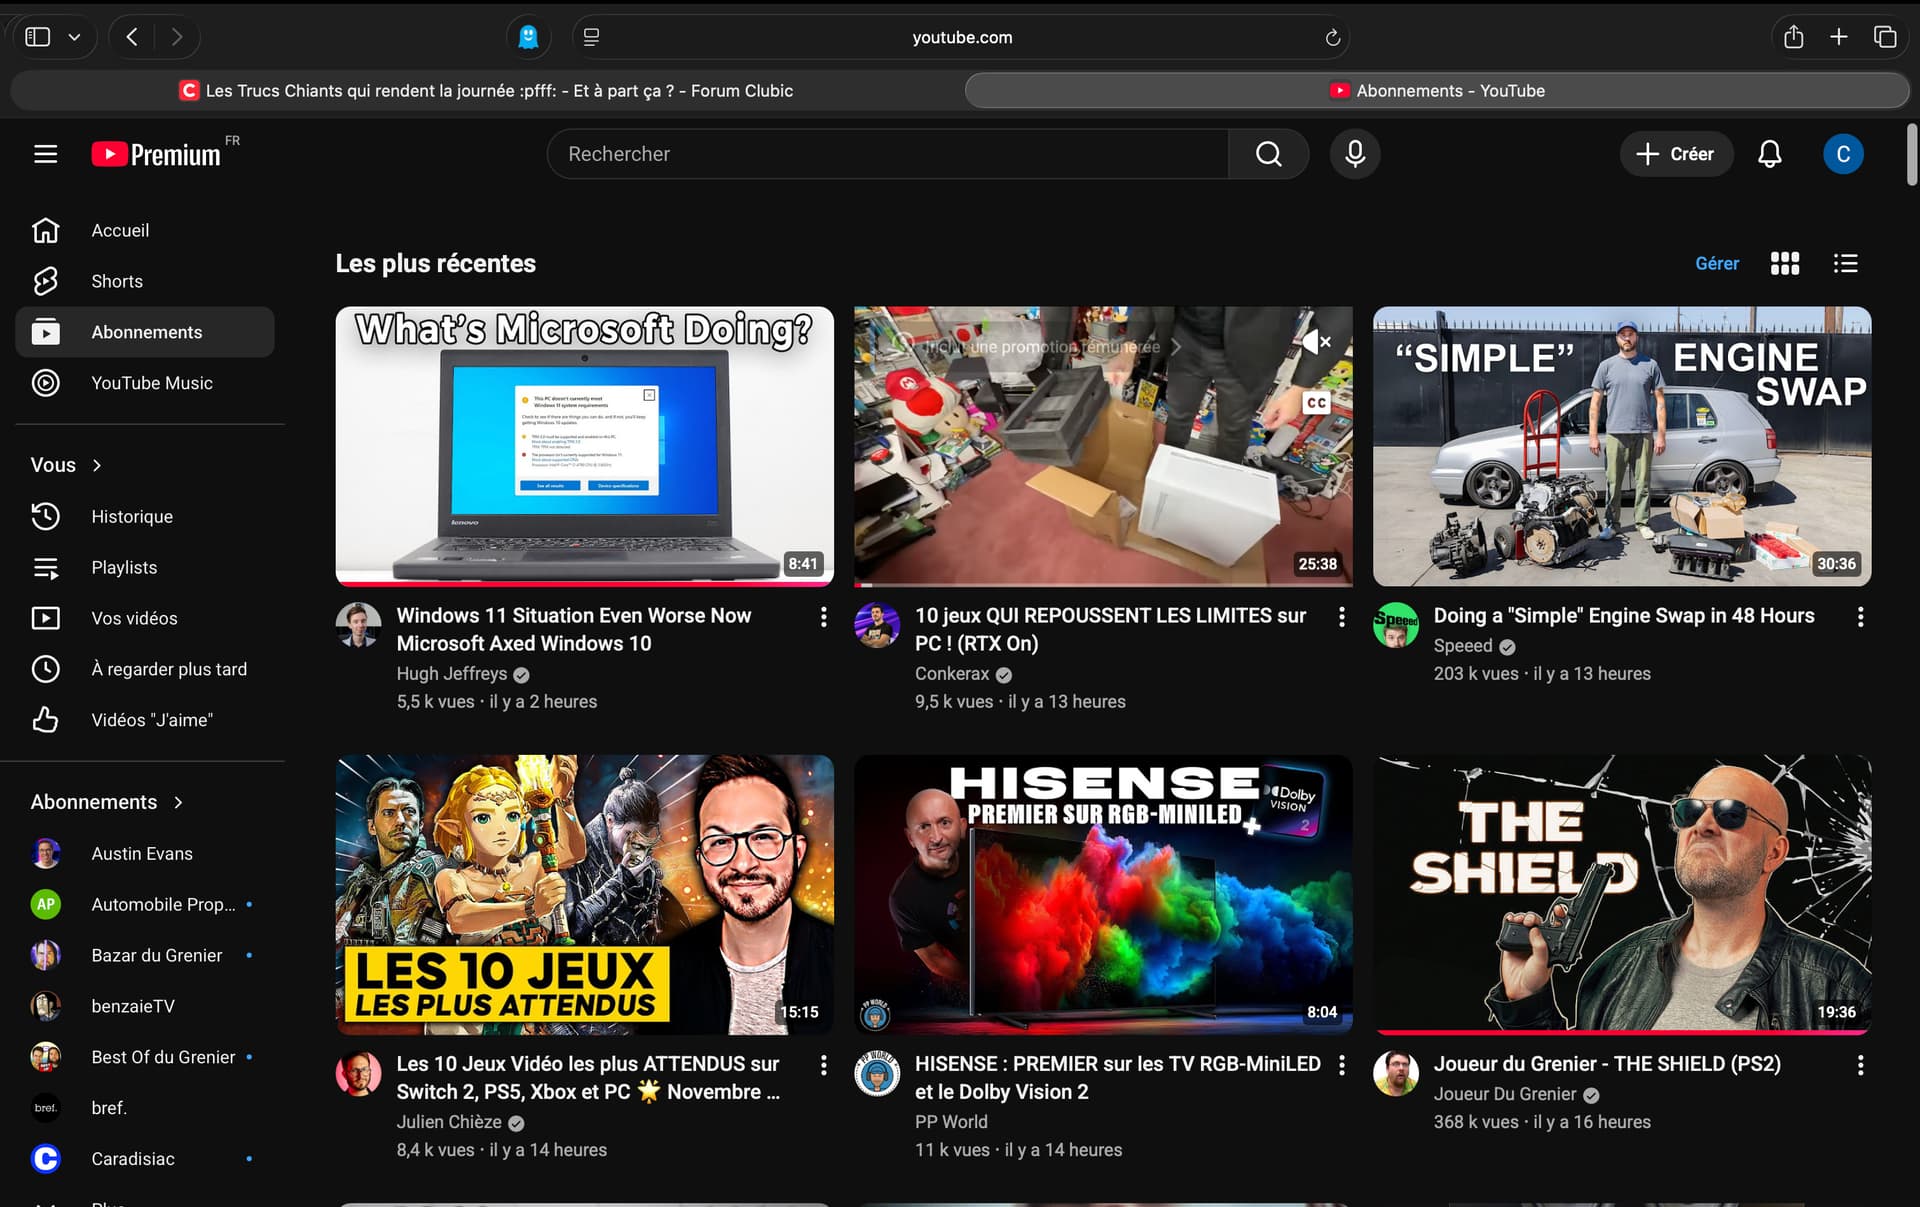
Task: Unmute the Conkerax video preview
Action: (1316, 342)
